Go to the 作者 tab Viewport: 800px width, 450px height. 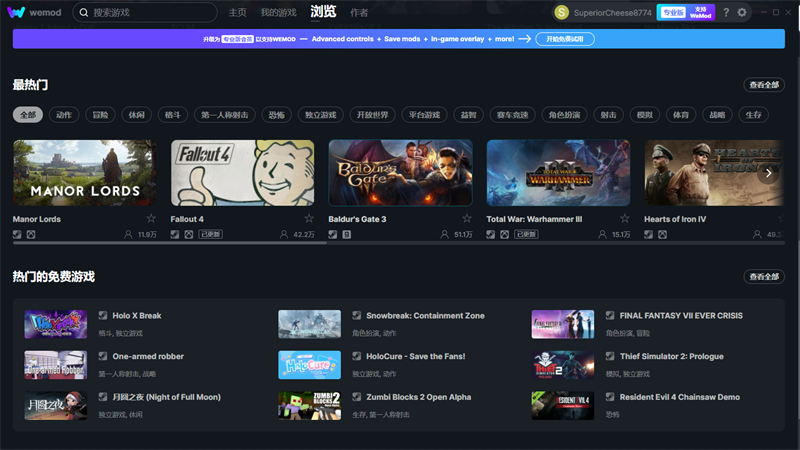tap(359, 12)
